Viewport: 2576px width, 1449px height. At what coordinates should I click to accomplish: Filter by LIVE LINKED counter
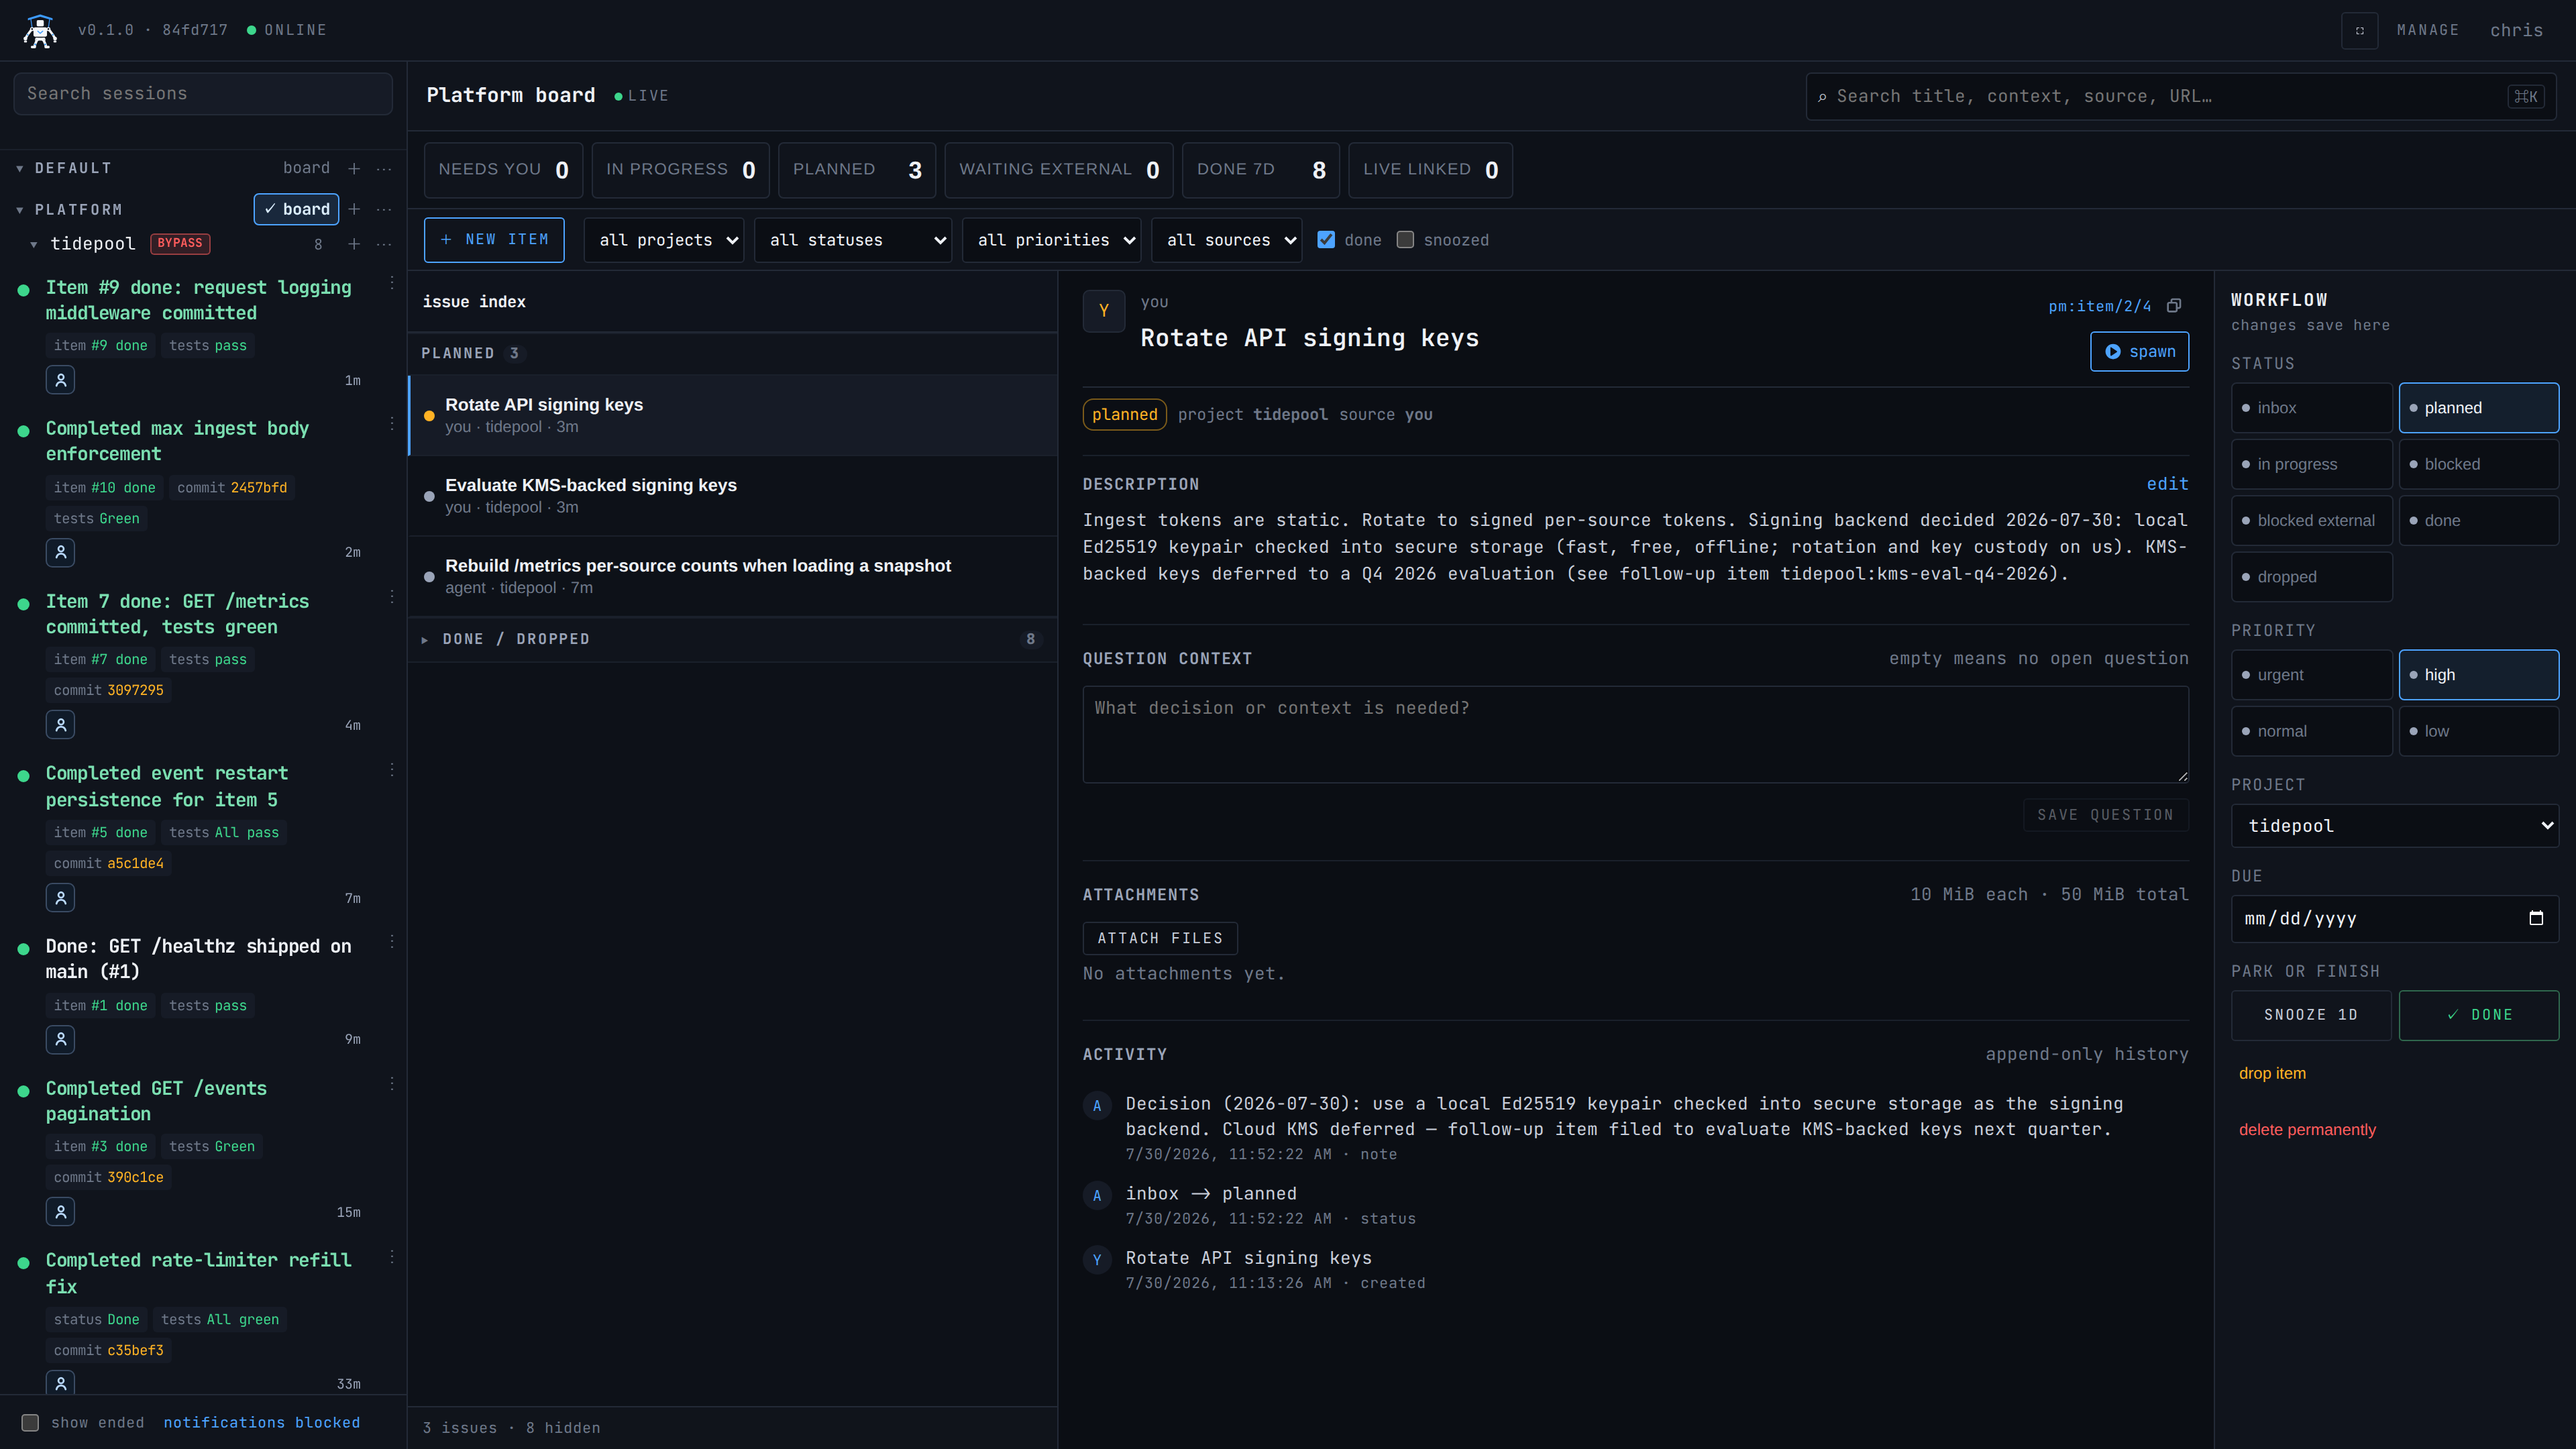click(1430, 170)
